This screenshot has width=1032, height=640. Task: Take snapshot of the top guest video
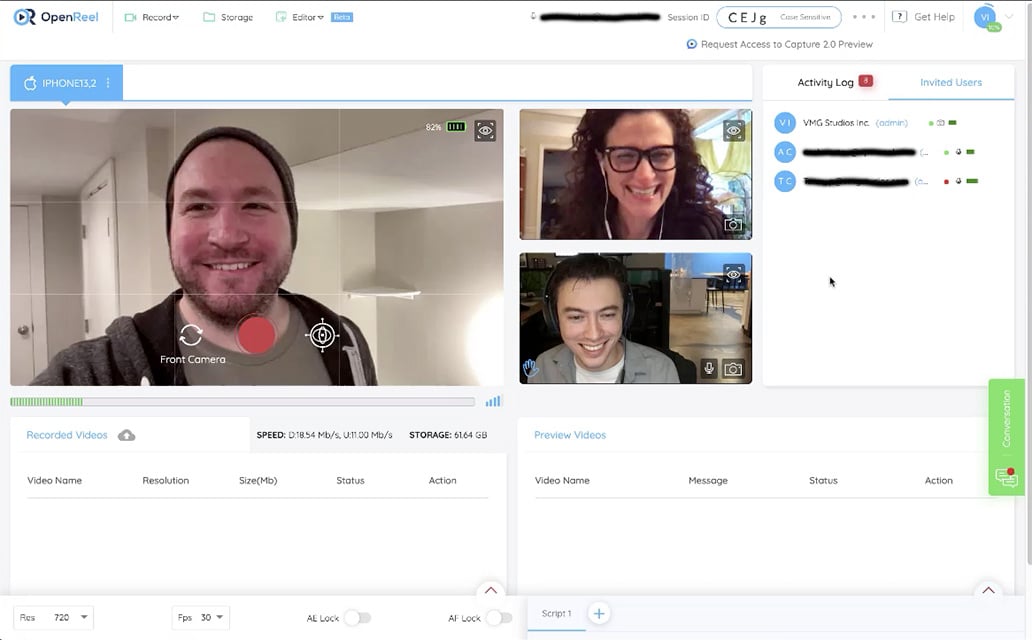[734, 225]
